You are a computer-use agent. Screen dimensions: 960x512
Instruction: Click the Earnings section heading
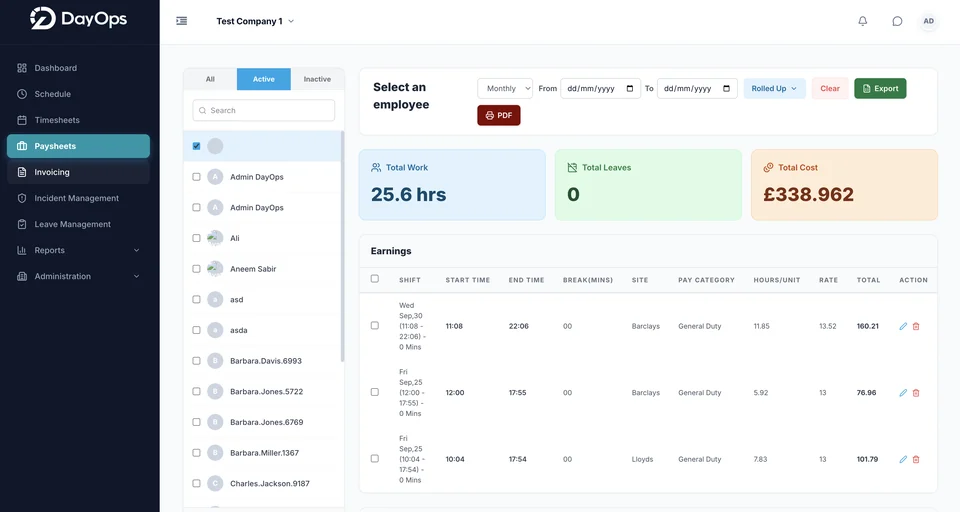coord(391,251)
